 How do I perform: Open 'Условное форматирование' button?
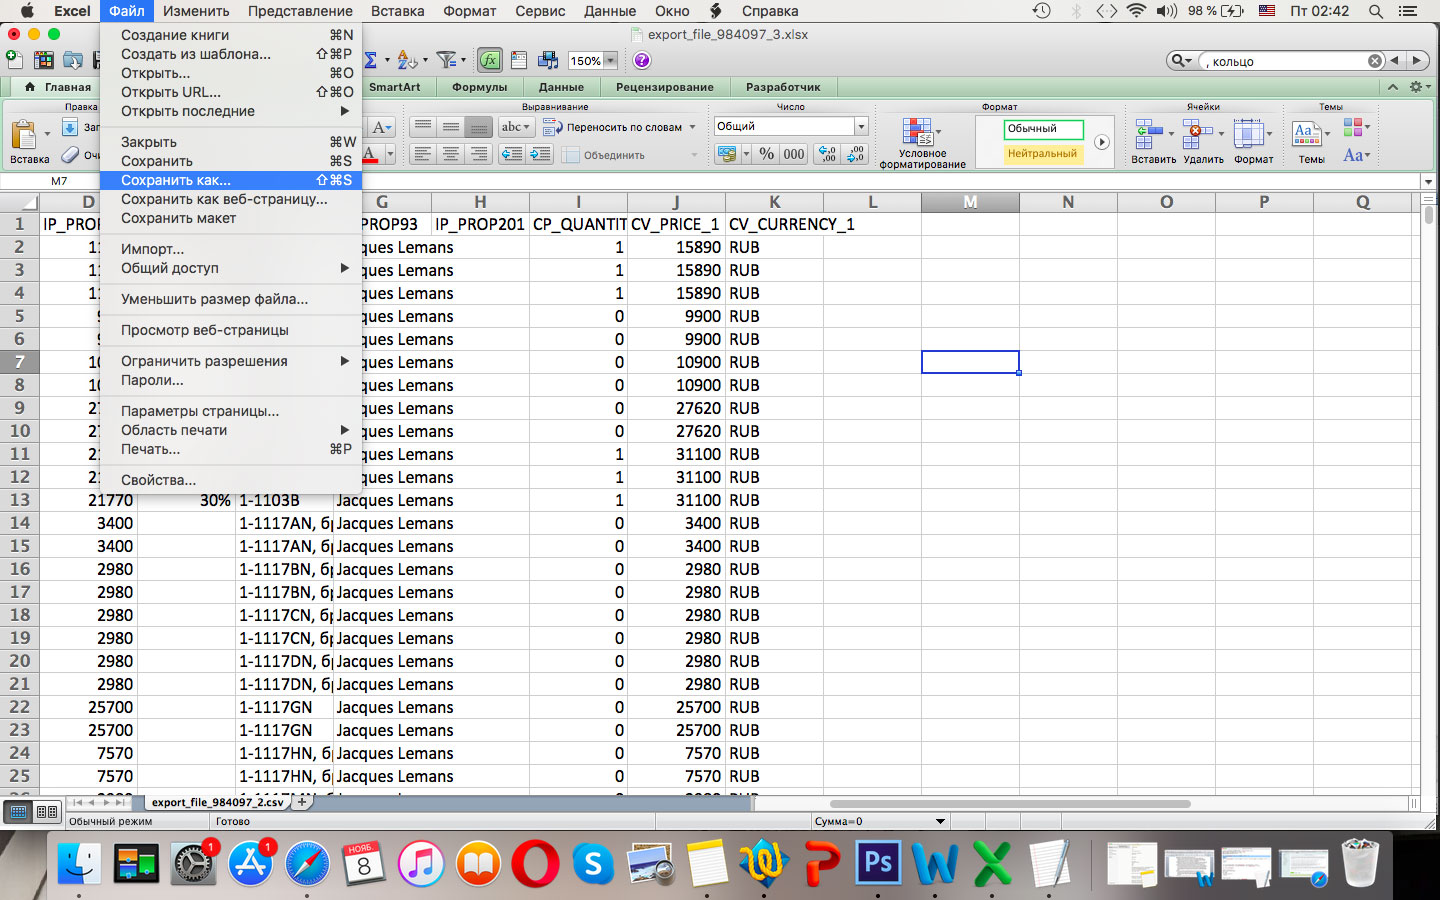click(x=922, y=142)
